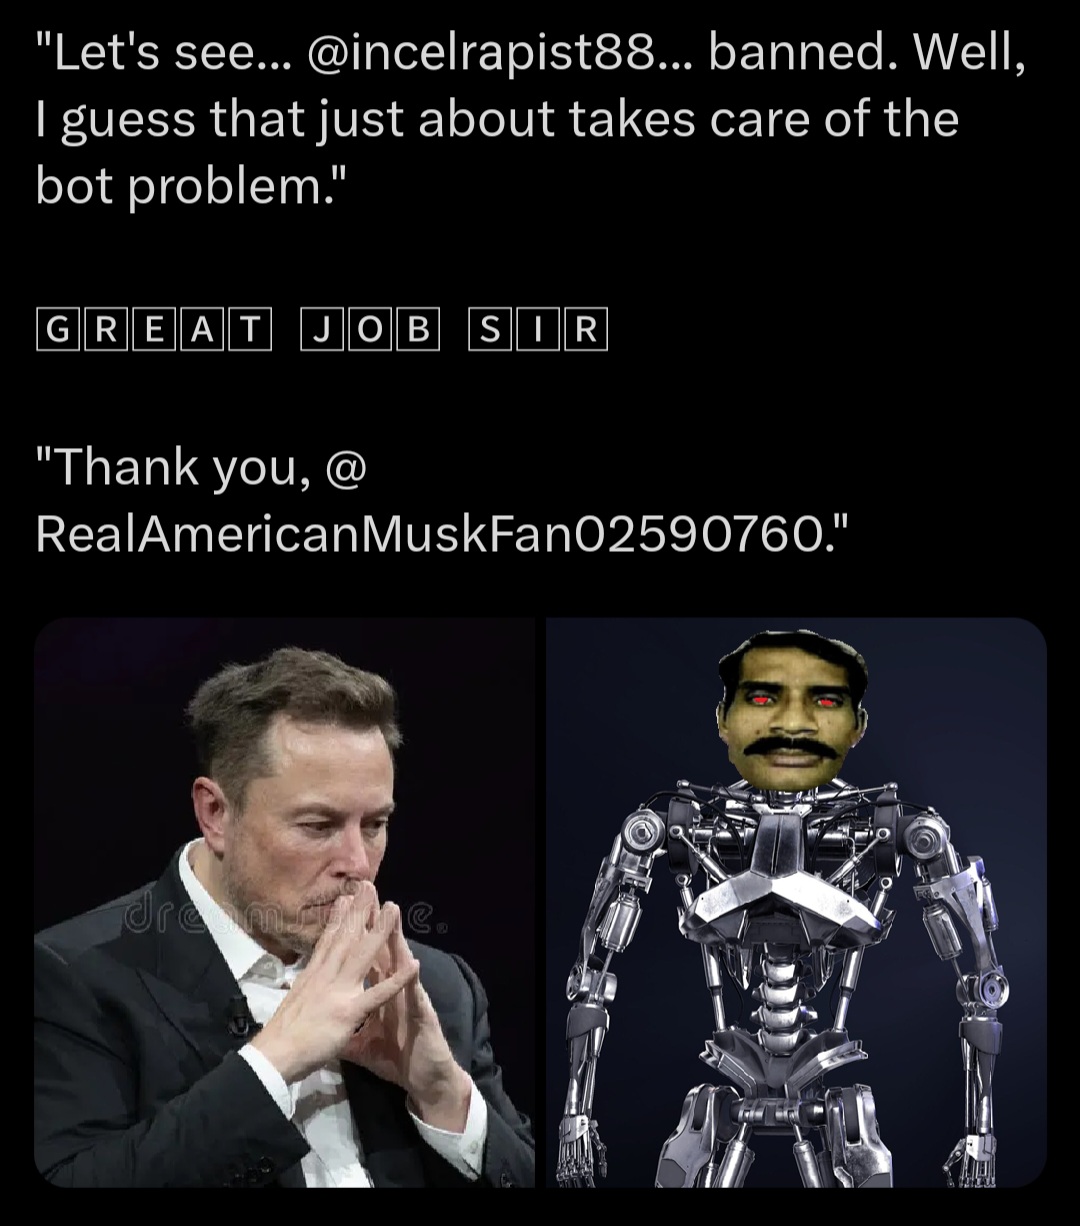Open the left photo of suited man
The height and width of the screenshot is (1226, 1080).
pos(285,902)
